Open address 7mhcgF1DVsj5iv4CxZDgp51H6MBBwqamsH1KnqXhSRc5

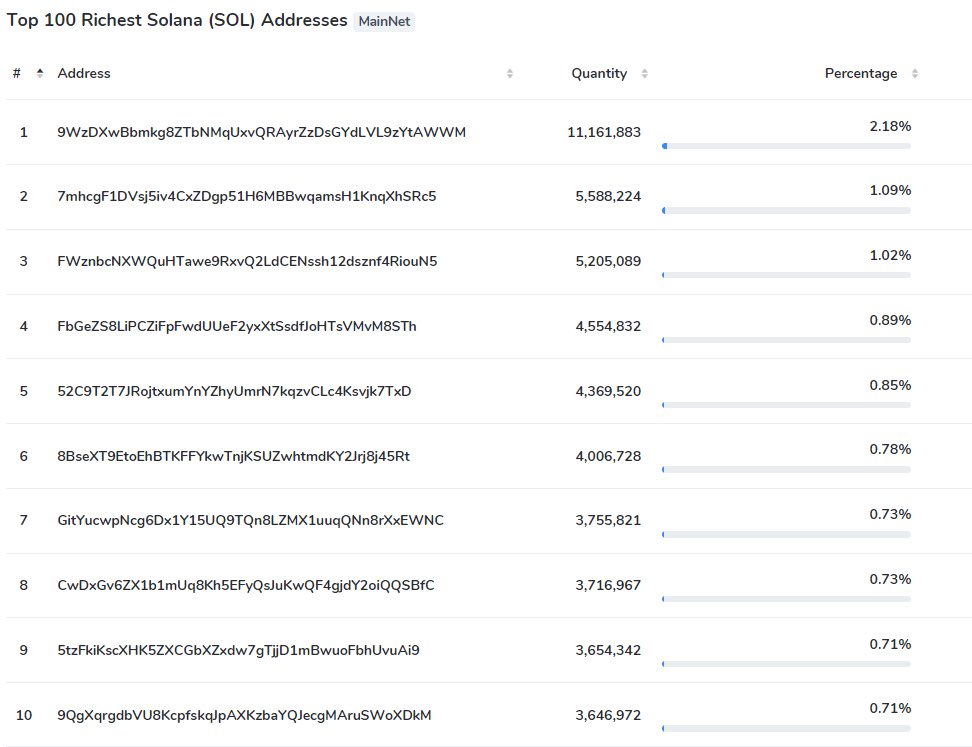pos(247,197)
